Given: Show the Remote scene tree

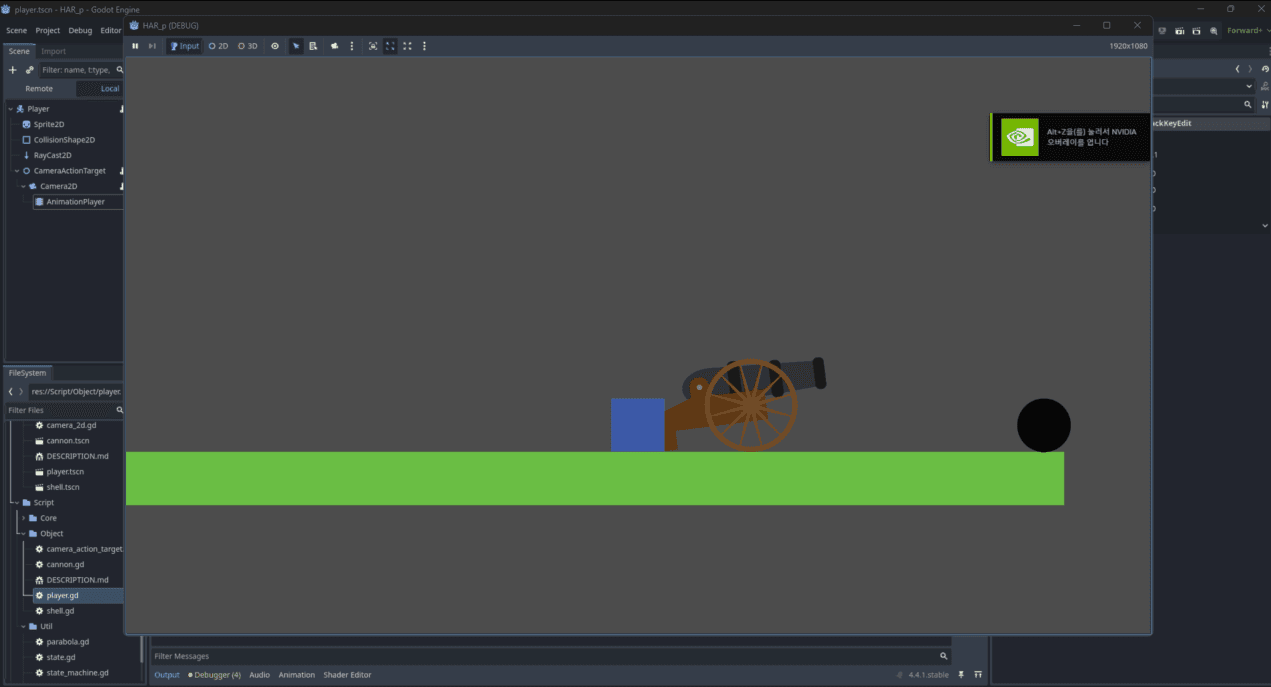Looking at the screenshot, I should click(39, 88).
